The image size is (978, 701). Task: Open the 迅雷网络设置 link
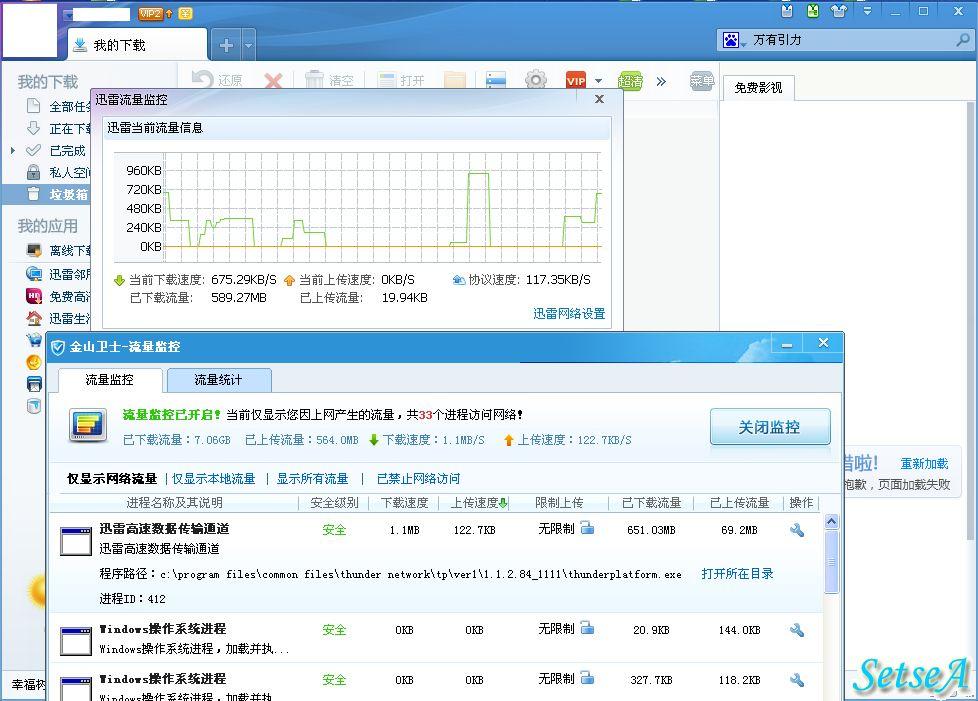coord(569,314)
